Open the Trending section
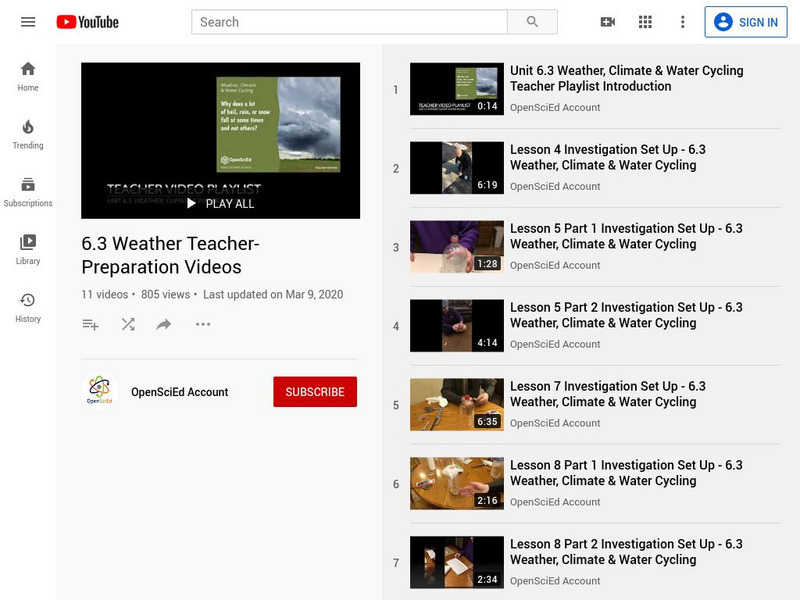This screenshot has height=600, width=800. pos(28,133)
